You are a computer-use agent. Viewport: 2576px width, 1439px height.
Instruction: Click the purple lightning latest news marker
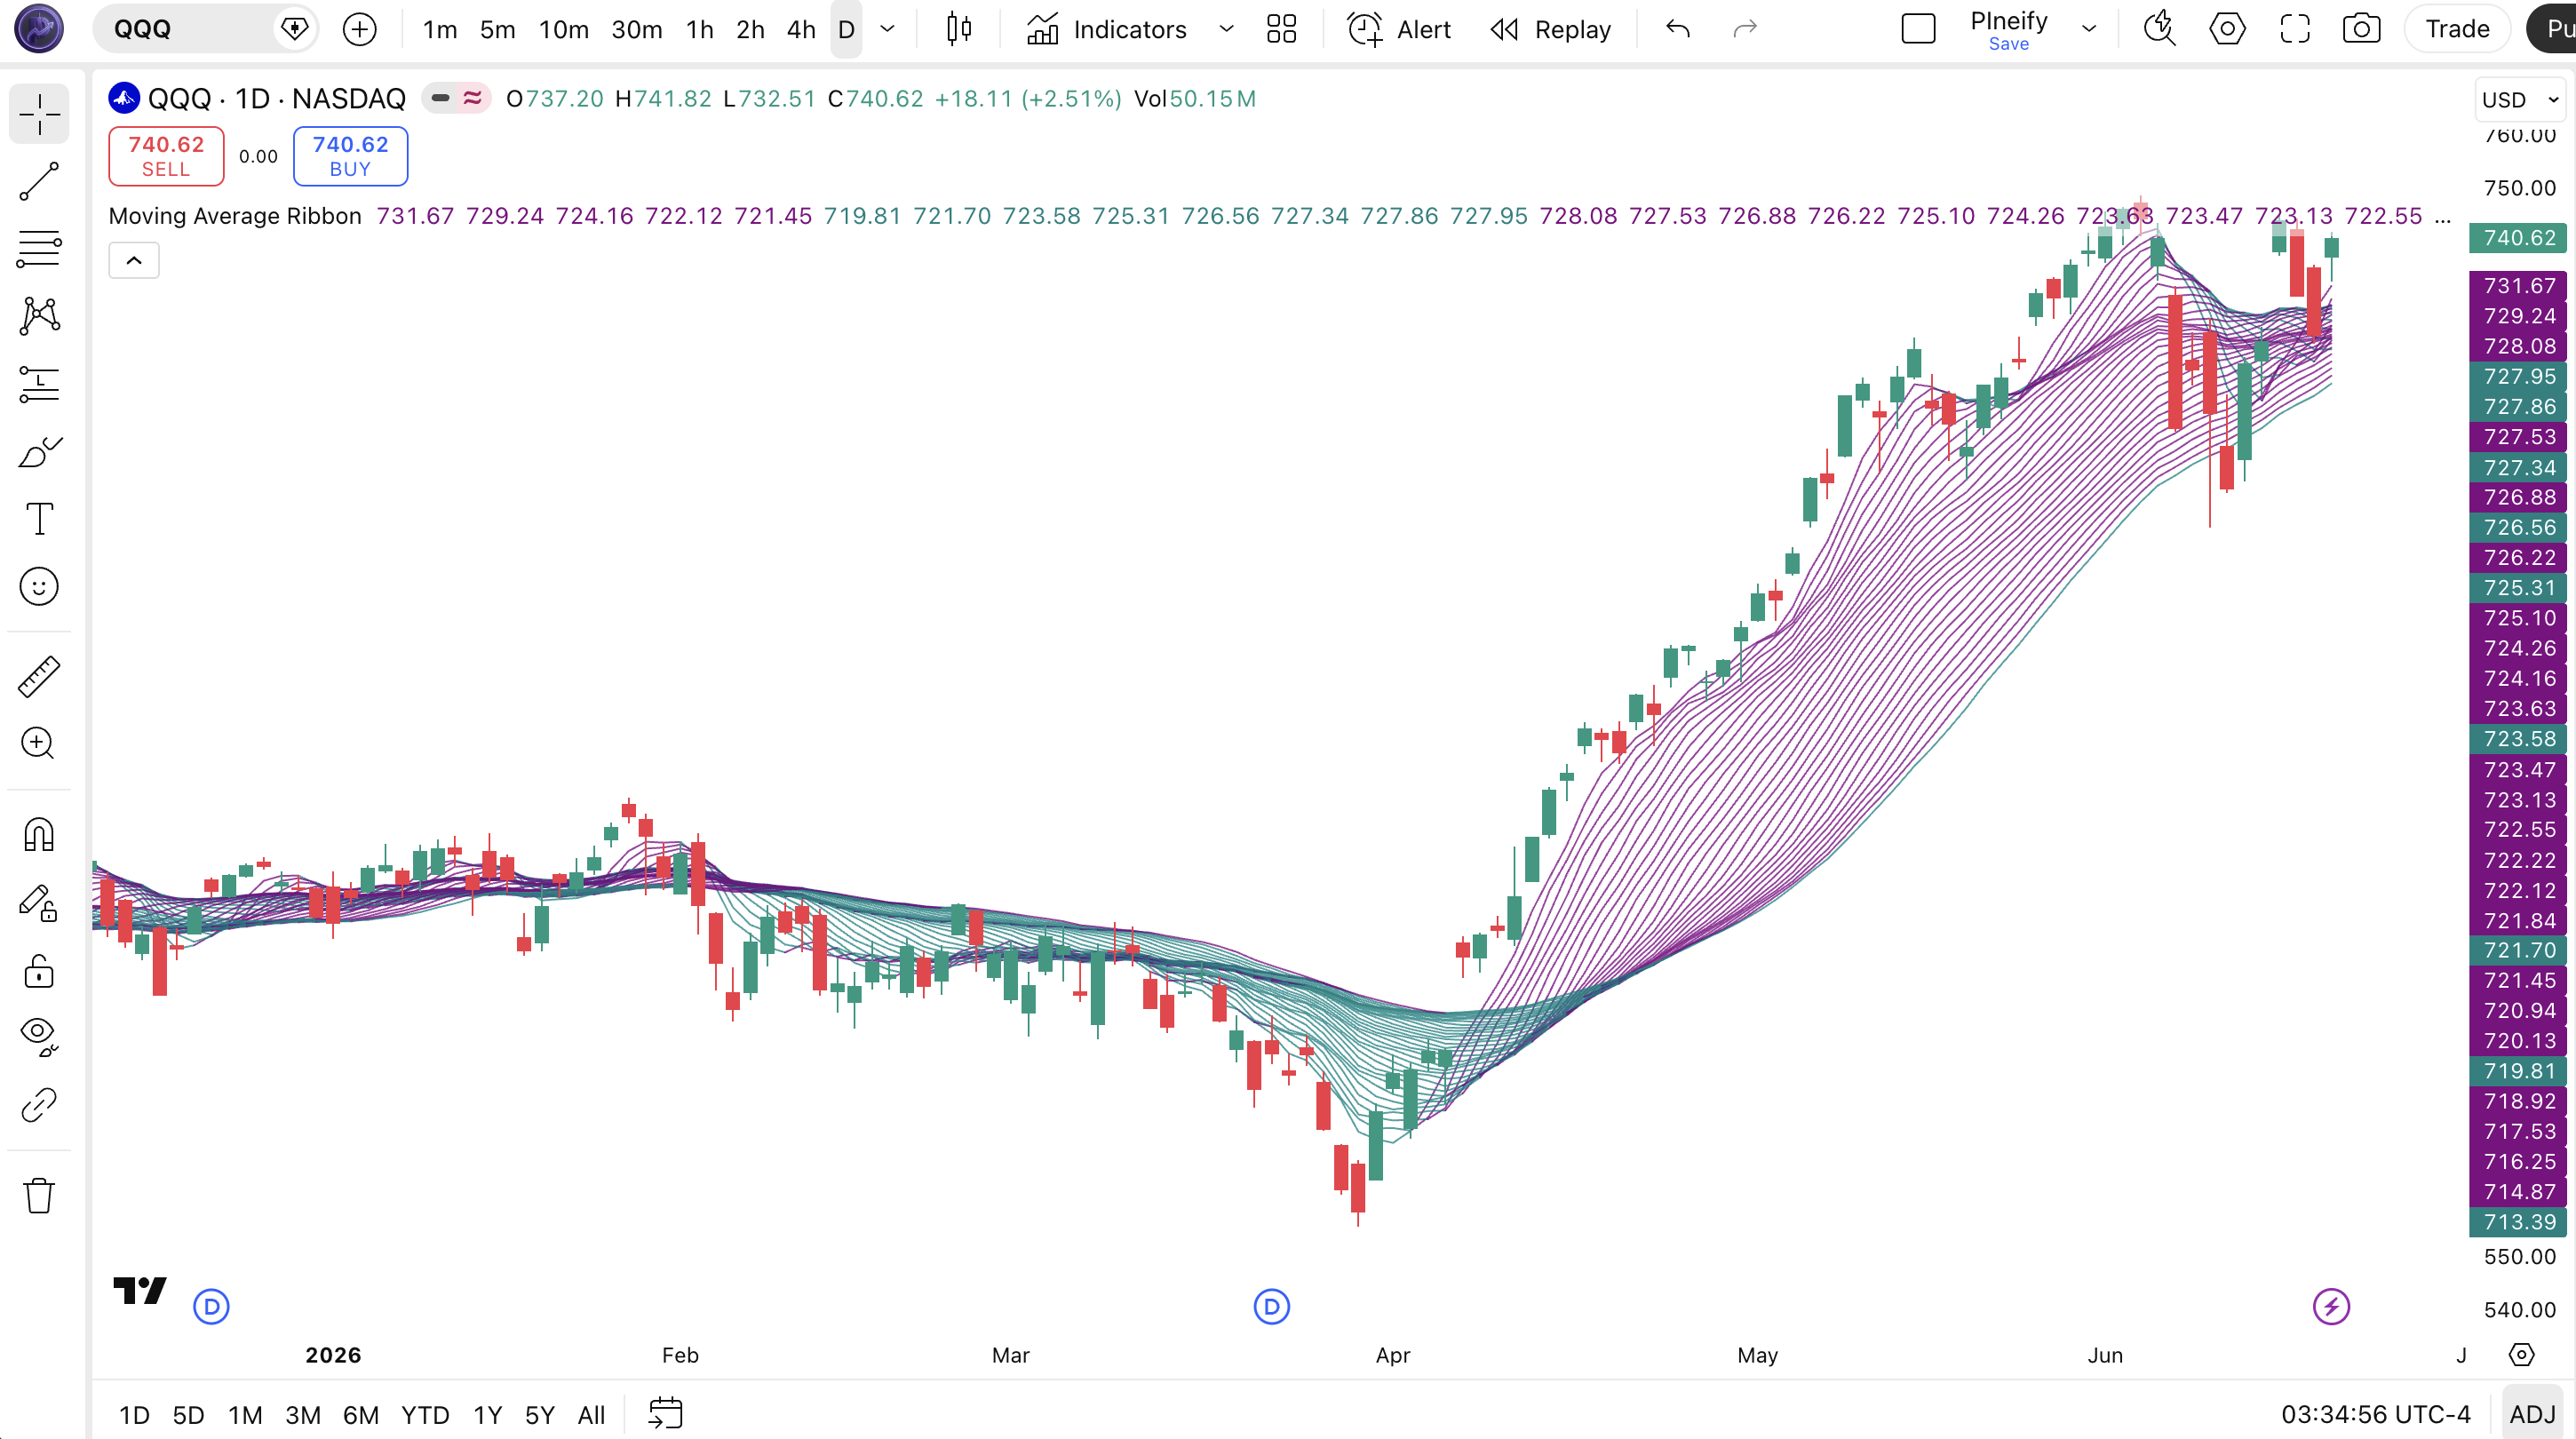tap(2331, 1306)
